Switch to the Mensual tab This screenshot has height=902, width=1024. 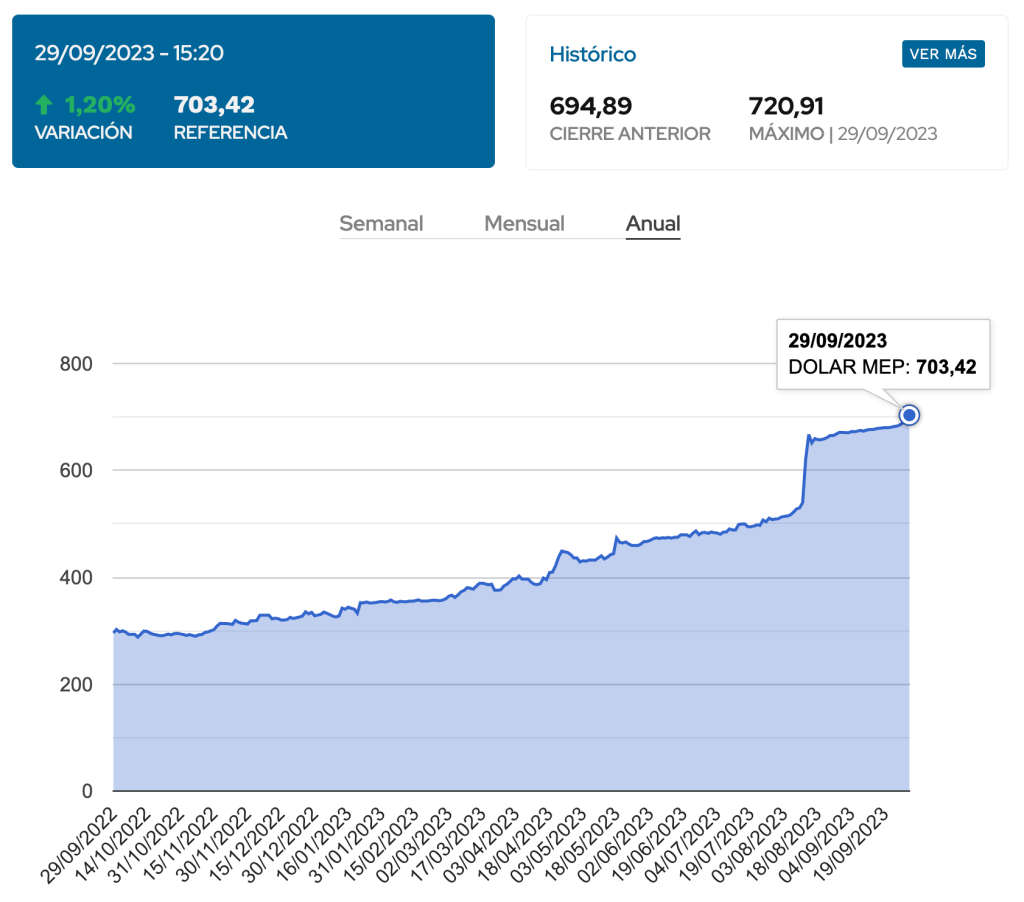coord(524,224)
